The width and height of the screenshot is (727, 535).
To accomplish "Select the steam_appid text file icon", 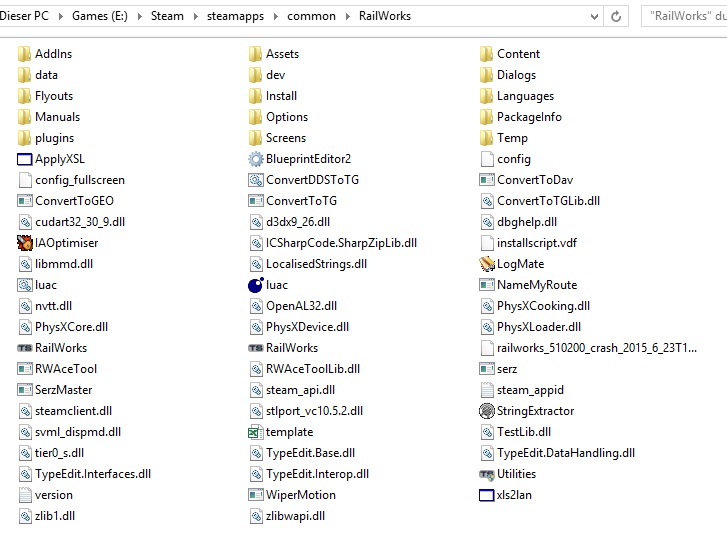I will [487, 390].
